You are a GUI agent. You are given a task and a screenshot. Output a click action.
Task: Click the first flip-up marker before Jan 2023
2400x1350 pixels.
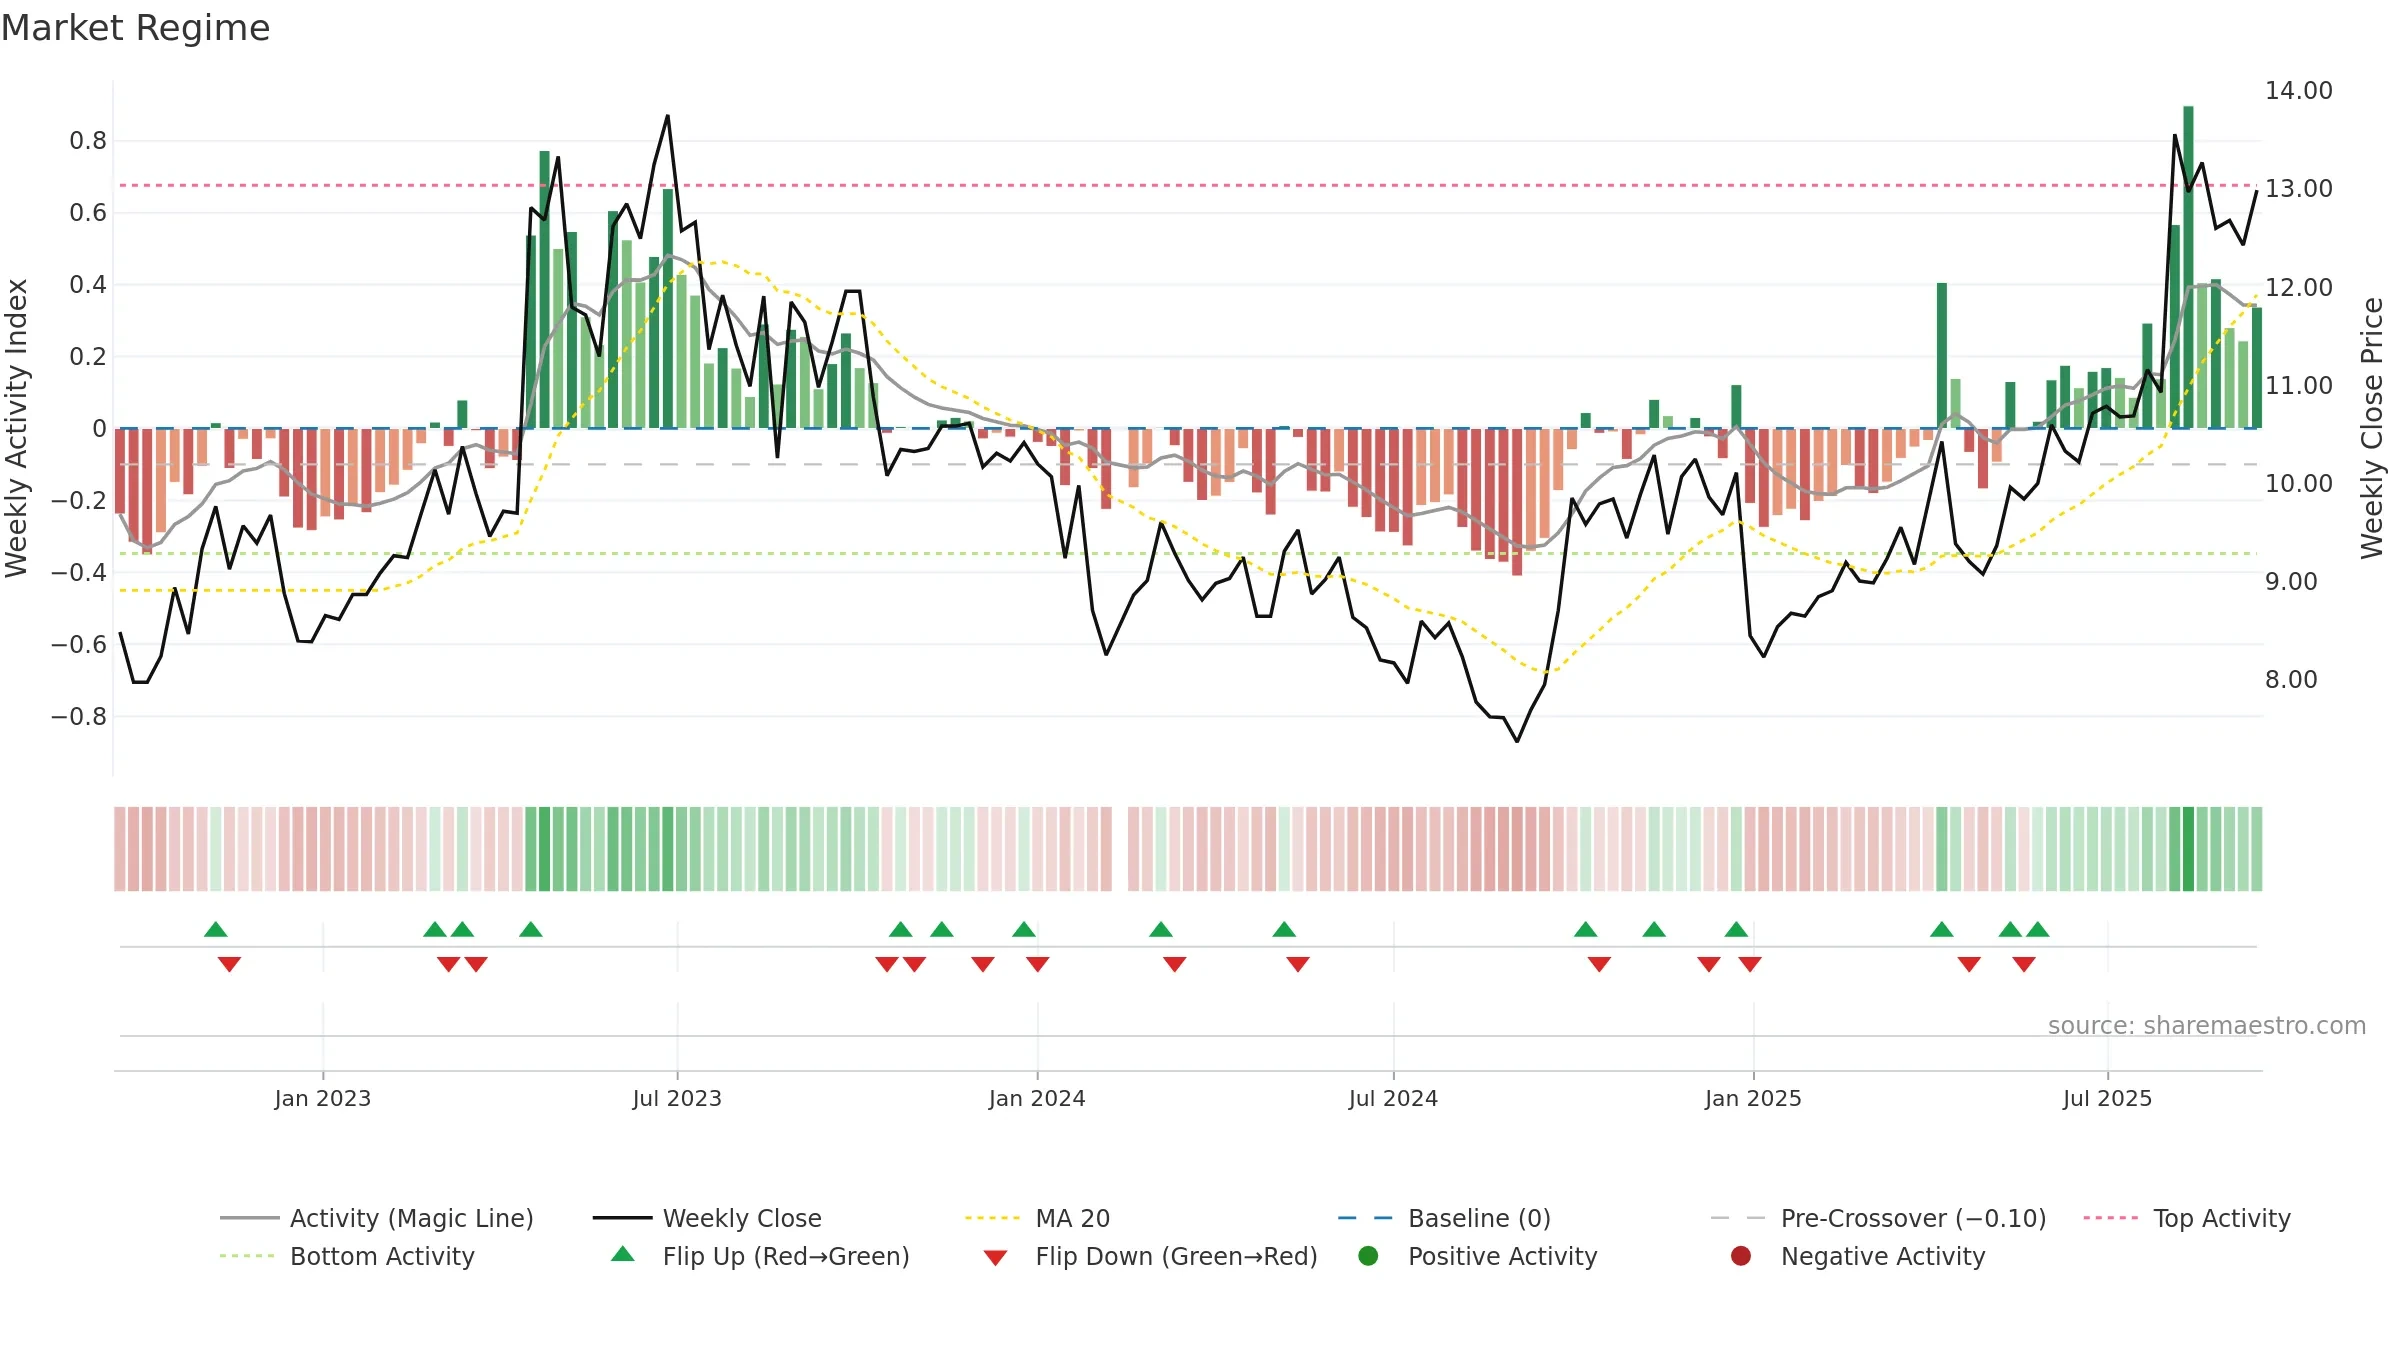coord(216,929)
